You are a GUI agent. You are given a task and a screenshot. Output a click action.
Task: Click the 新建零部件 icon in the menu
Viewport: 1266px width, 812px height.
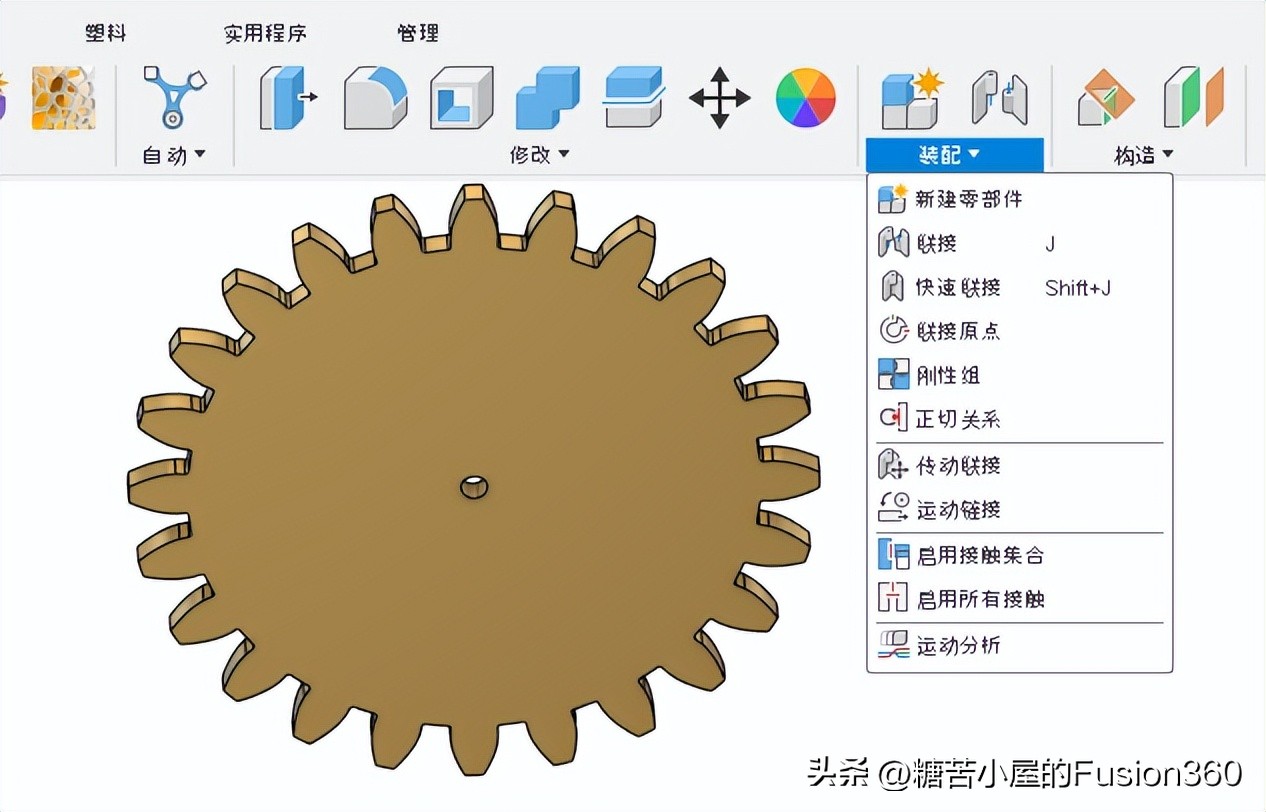(893, 199)
